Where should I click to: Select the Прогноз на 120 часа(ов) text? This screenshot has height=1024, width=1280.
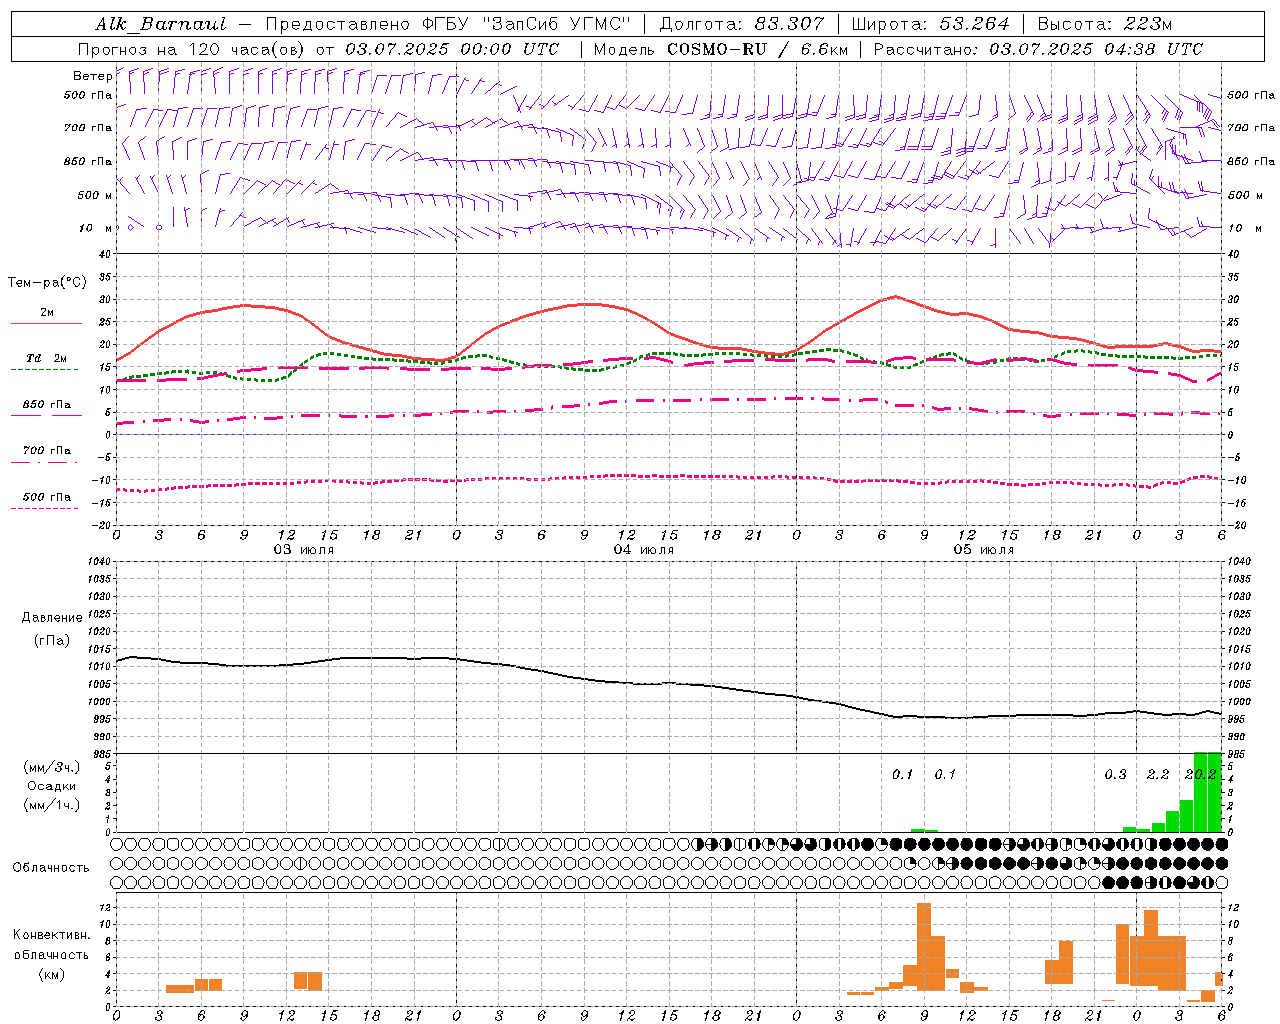[193, 49]
